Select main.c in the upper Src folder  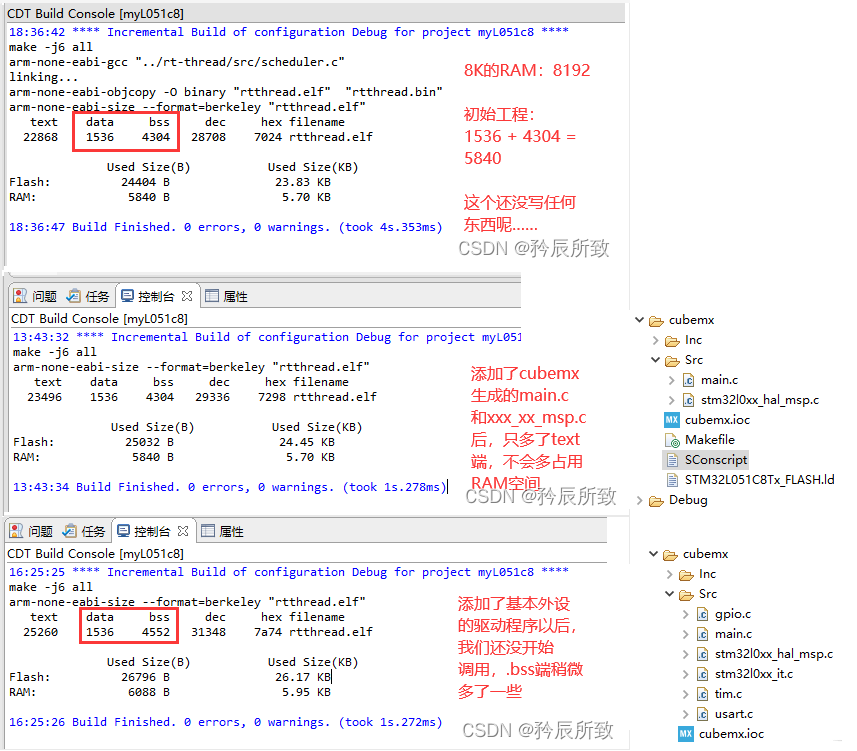point(719,380)
